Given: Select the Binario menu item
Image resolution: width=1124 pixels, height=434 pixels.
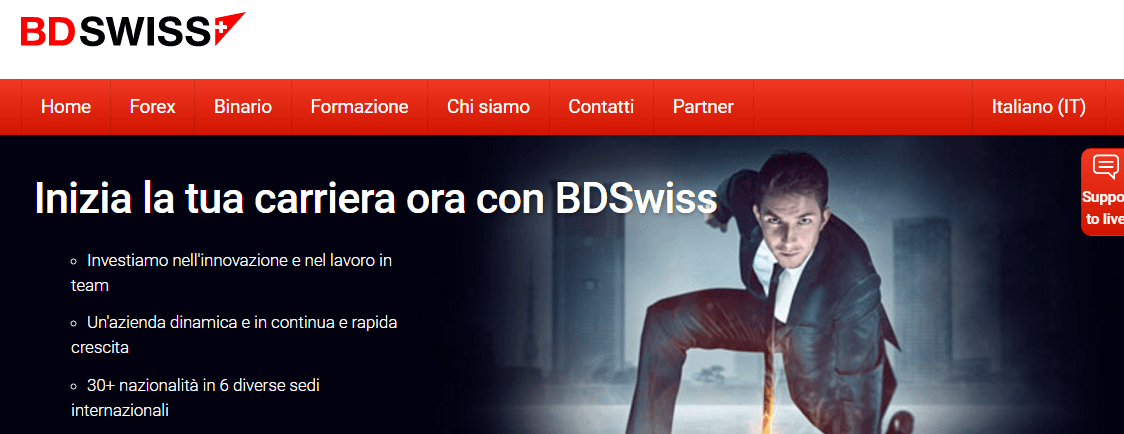Looking at the screenshot, I should [243, 107].
